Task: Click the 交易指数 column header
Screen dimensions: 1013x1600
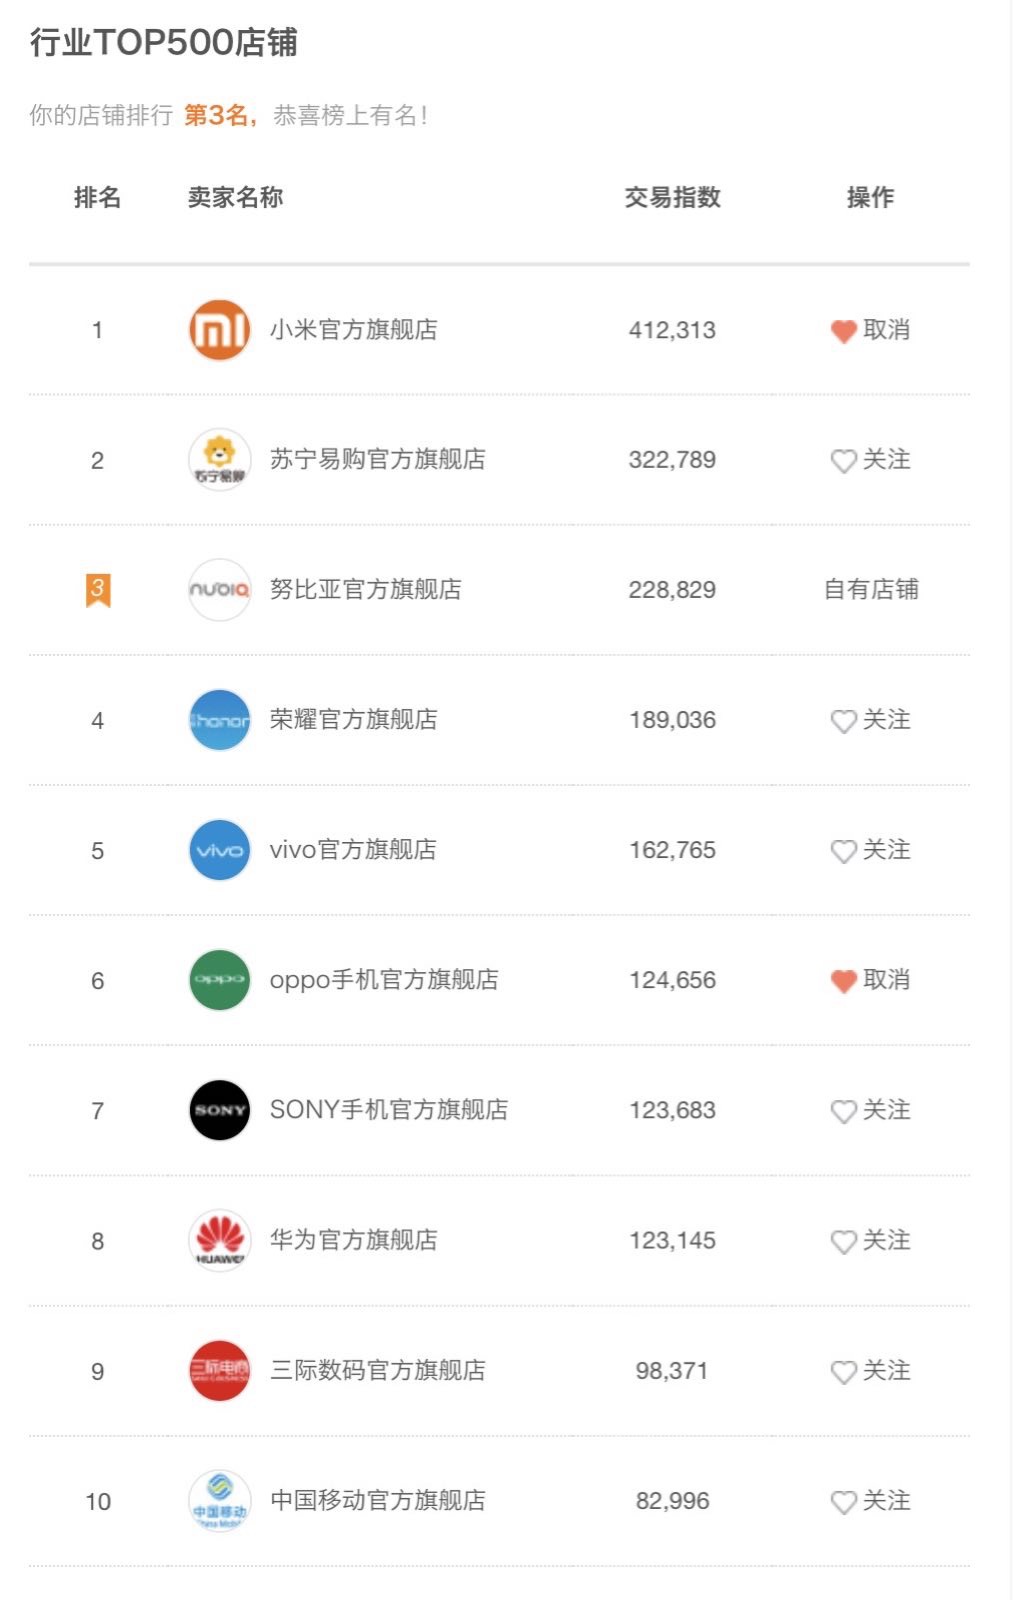Action: (672, 197)
